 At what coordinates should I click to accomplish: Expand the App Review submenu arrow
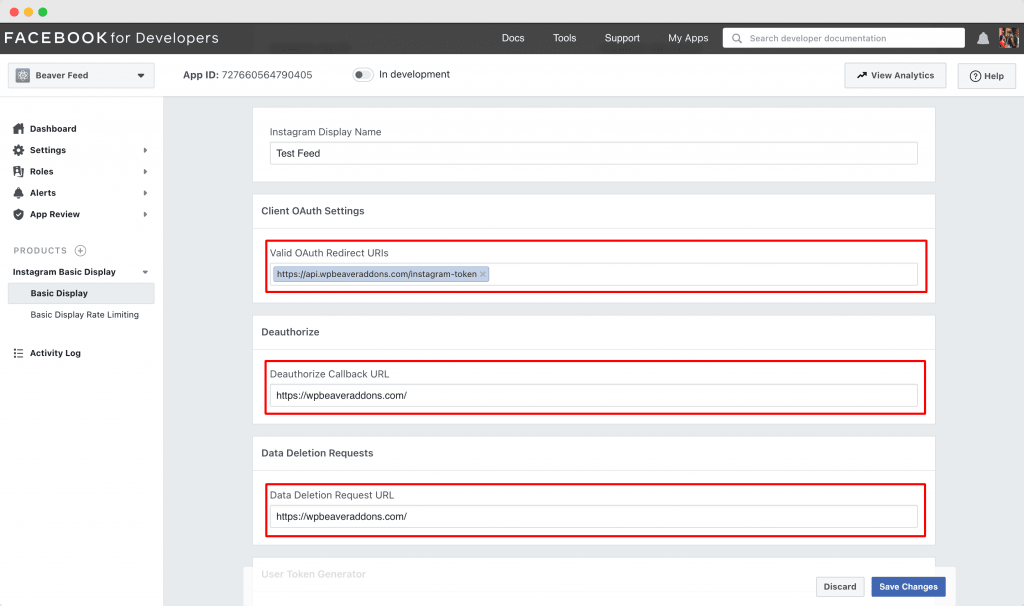[x=145, y=214]
